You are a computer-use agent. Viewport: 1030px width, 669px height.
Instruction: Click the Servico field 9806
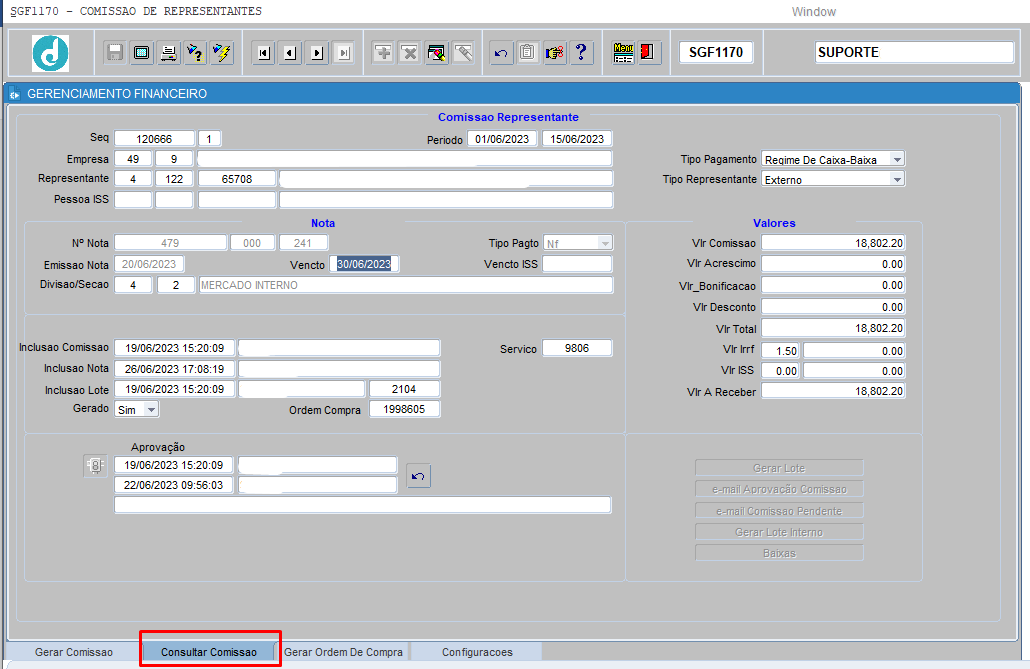pos(577,348)
